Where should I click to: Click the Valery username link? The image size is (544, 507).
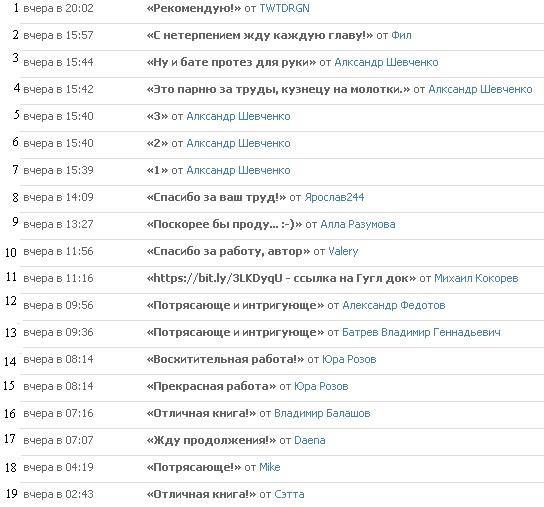[x=343, y=251]
